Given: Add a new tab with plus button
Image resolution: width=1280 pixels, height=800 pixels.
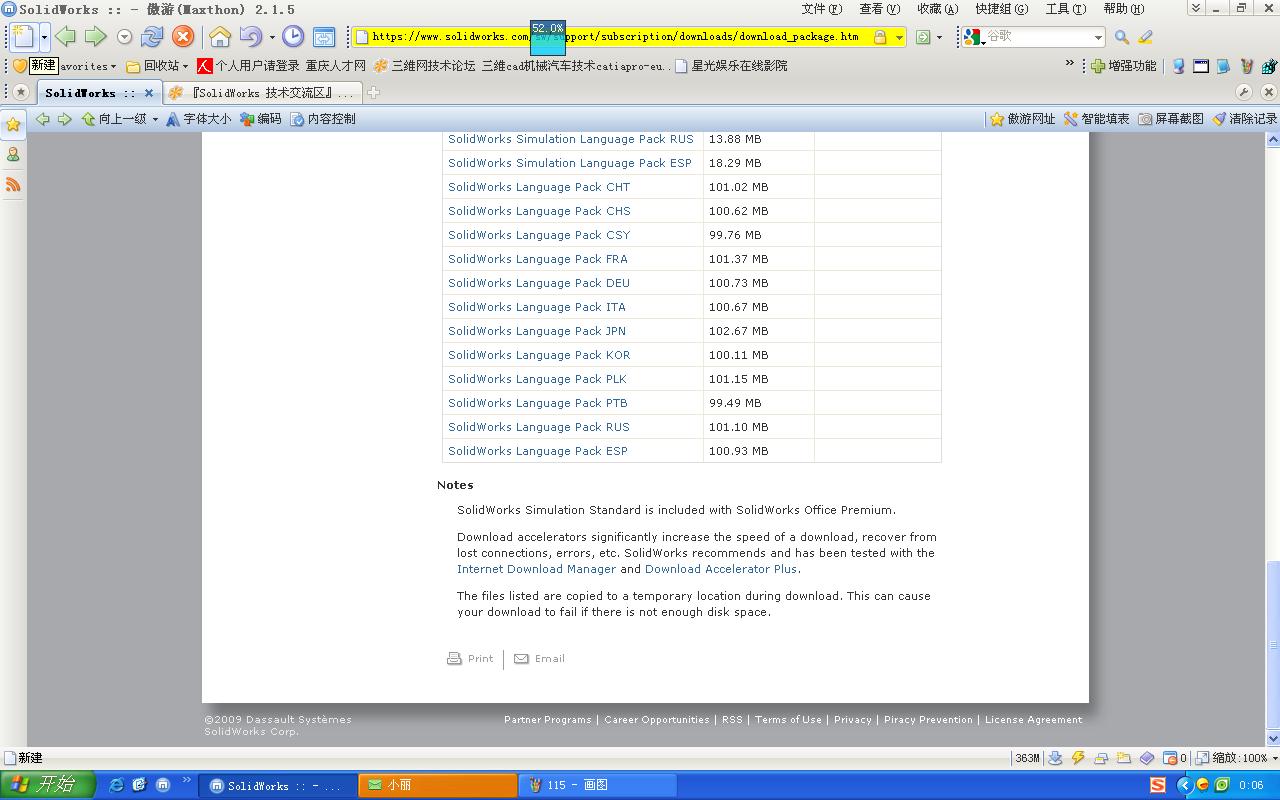Looking at the screenshot, I should click(373, 92).
